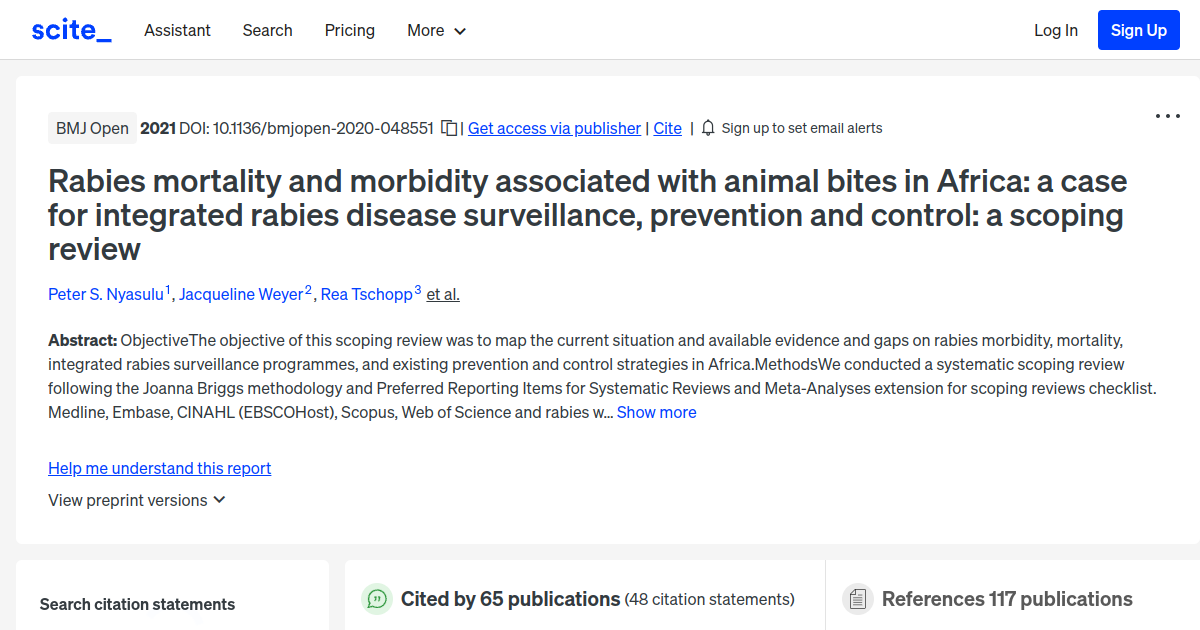This screenshot has width=1200, height=630.
Task: Open the Pricing page
Action: [349, 31]
